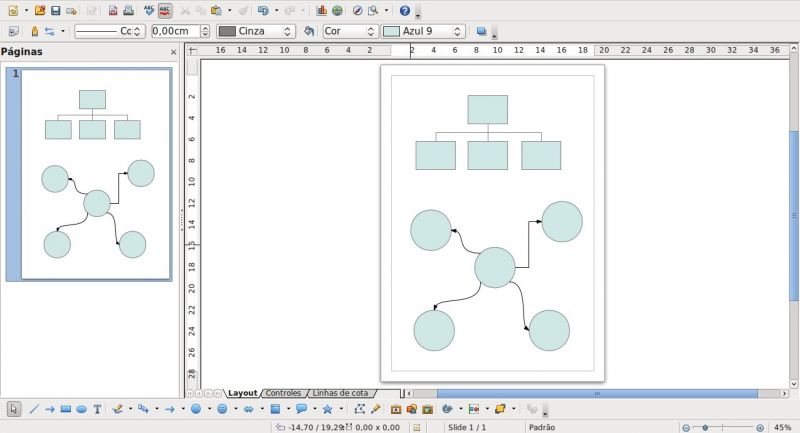This screenshot has height=433, width=800.
Task: Click the Zoom magnifier icon
Action: coord(373,10)
